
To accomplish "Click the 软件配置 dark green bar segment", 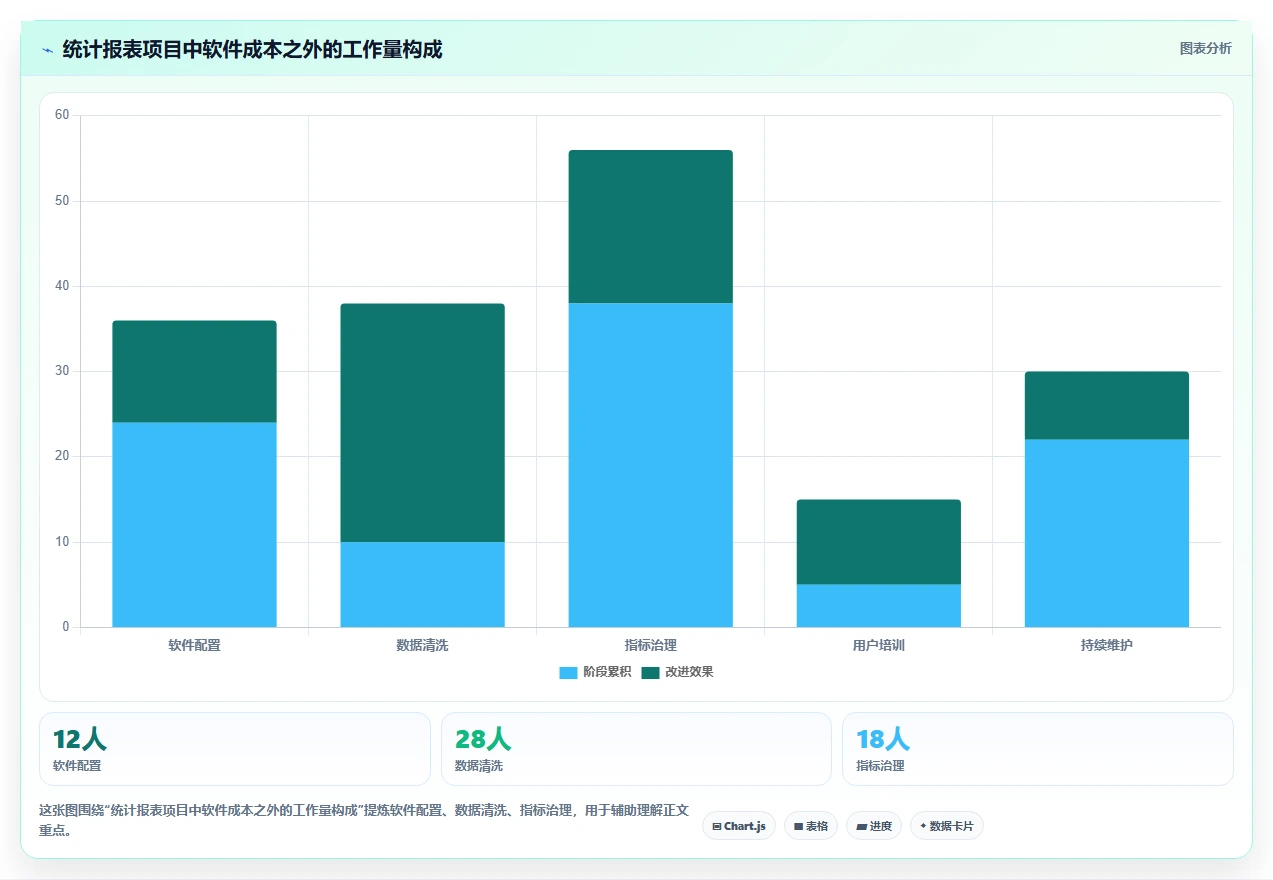I will click(x=194, y=372).
